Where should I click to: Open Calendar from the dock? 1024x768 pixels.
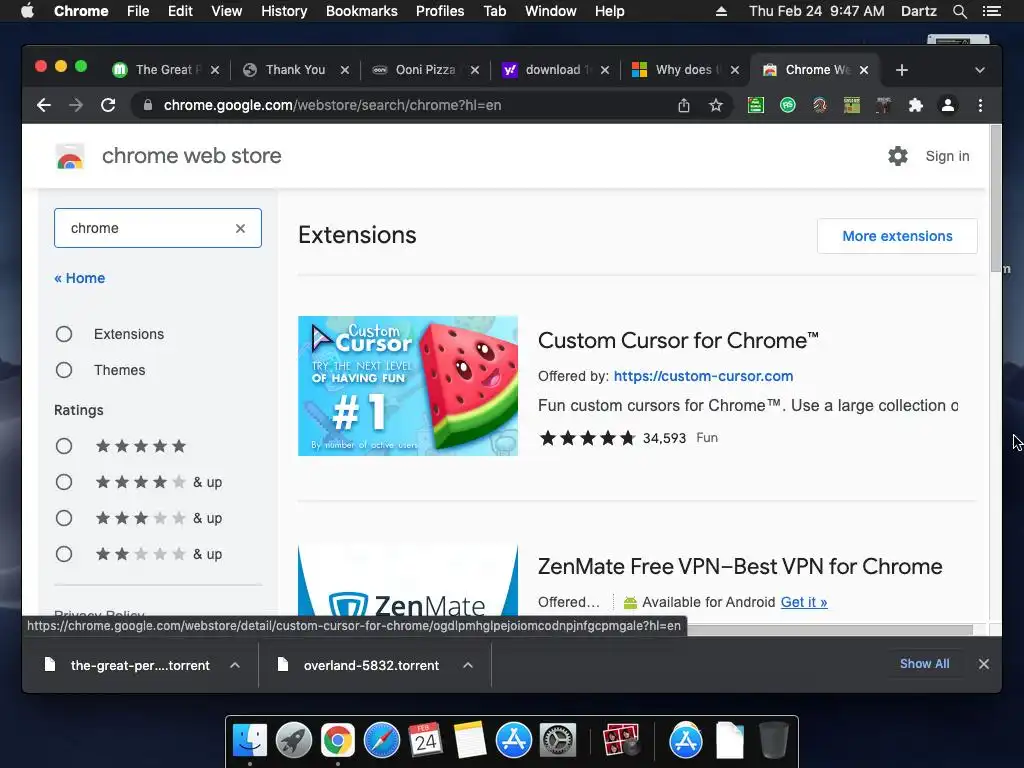(x=426, y=741)
